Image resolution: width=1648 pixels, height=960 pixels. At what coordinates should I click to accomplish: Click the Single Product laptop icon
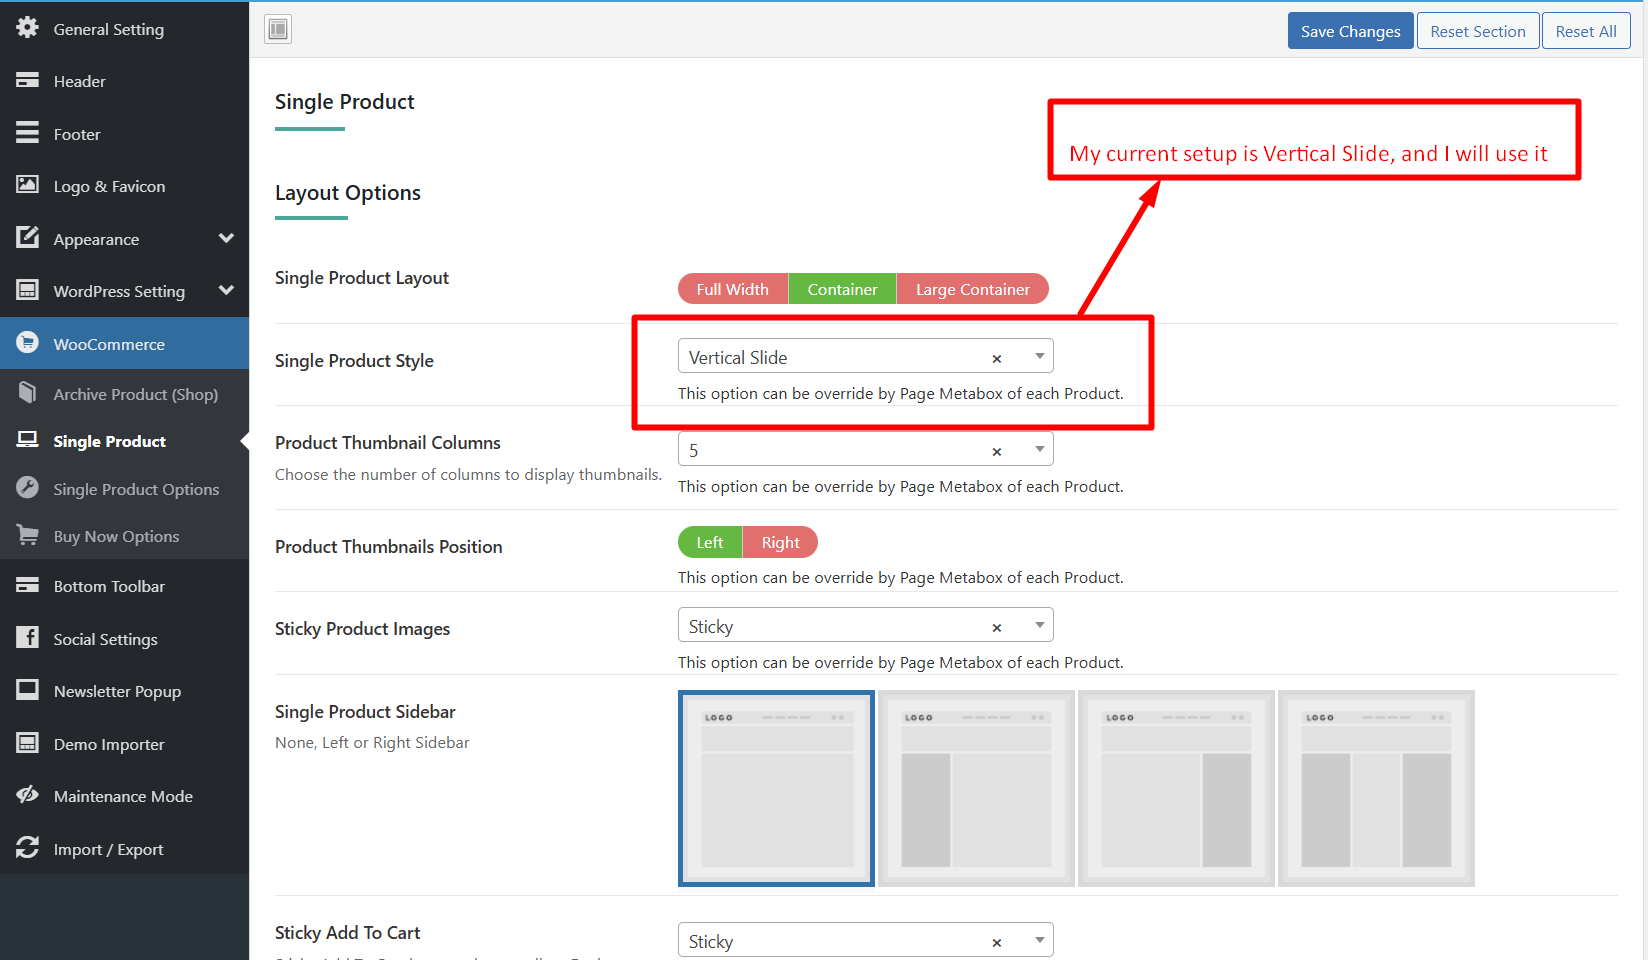coord(27,440)
